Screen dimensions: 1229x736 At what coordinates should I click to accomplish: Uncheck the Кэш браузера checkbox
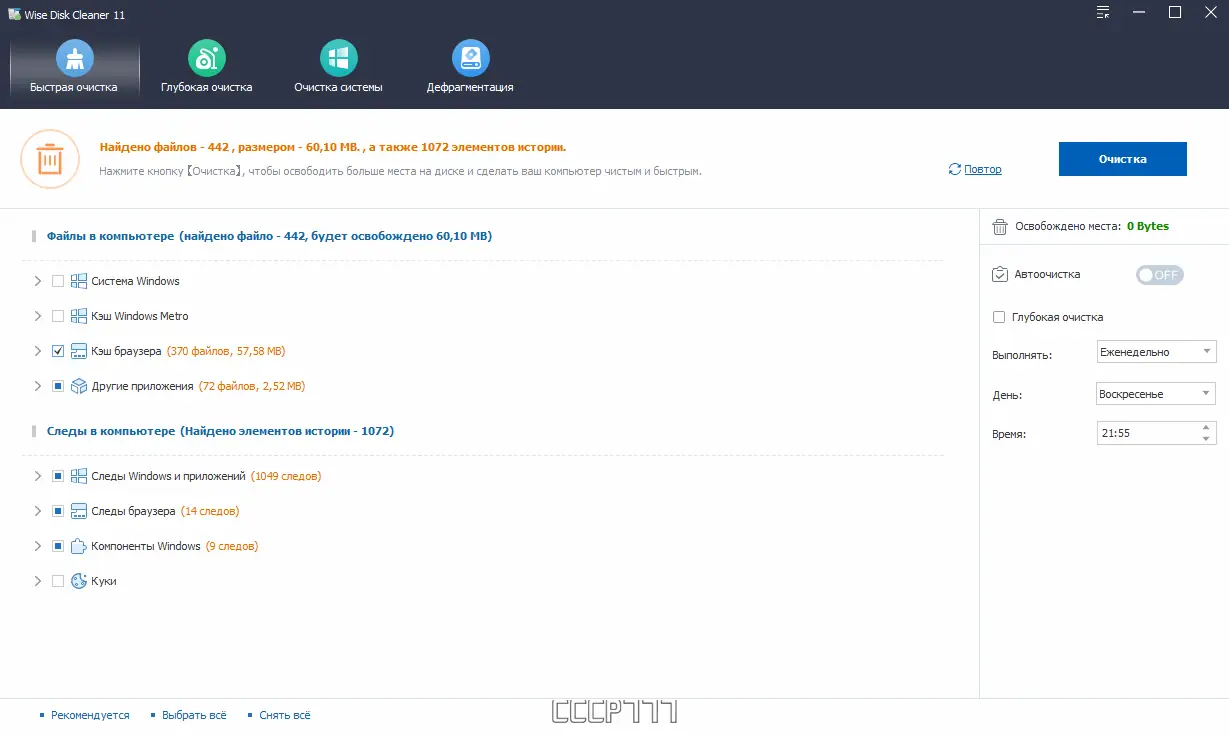(x=58, y=351)
